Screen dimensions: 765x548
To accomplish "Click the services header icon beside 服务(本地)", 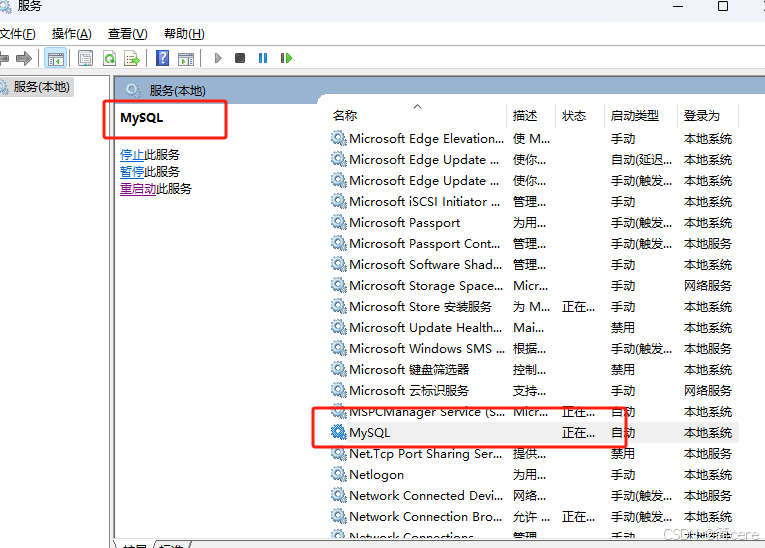I will (x=132, y=90).
